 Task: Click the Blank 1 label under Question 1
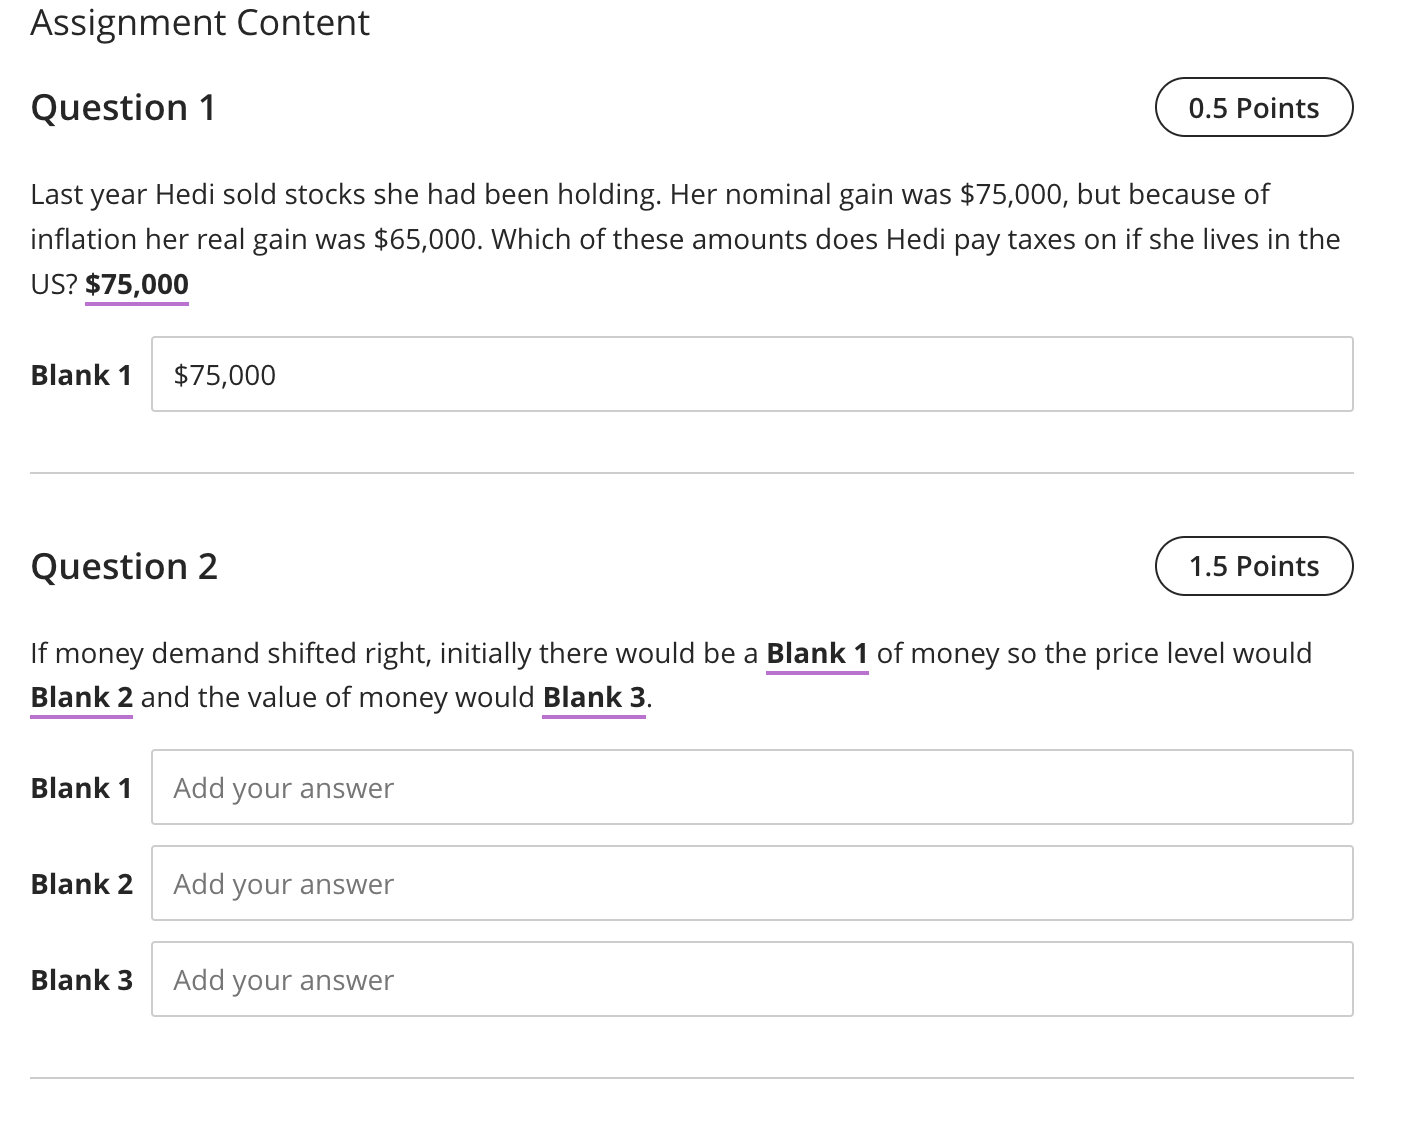click(82, 375)
